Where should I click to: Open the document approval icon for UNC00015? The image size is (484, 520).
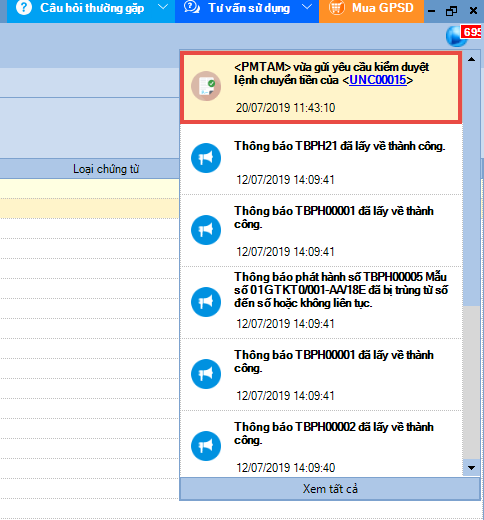206,86
